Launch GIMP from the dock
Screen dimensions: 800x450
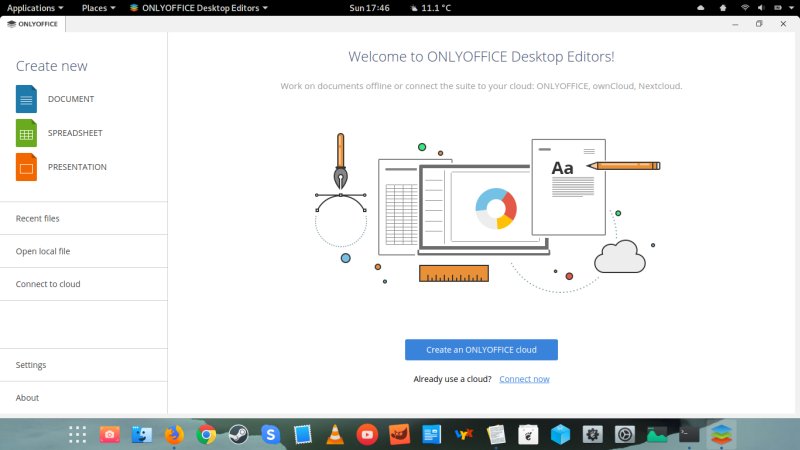click(x=399, y=435)
